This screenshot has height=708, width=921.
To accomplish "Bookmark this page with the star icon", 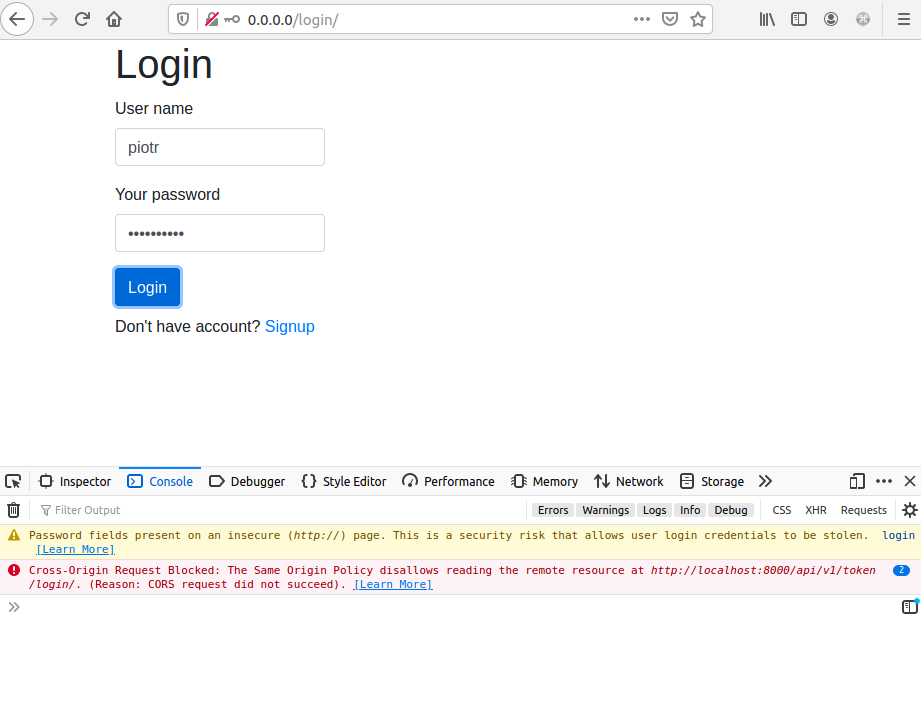I will point(698,19).
